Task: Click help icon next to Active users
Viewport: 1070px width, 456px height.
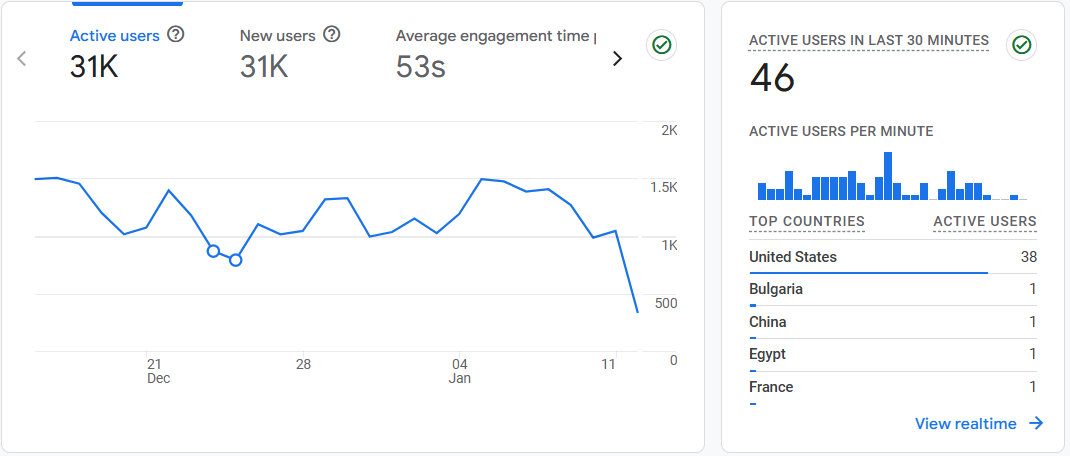Action: pos(176,35)
